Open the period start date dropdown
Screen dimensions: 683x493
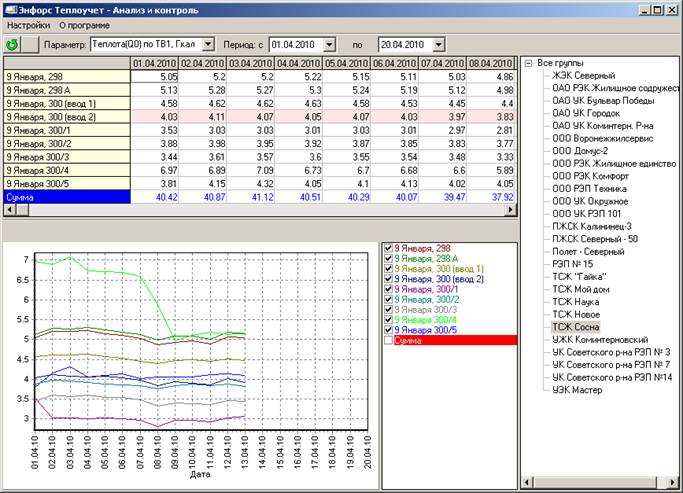click(x=330, y=44)
